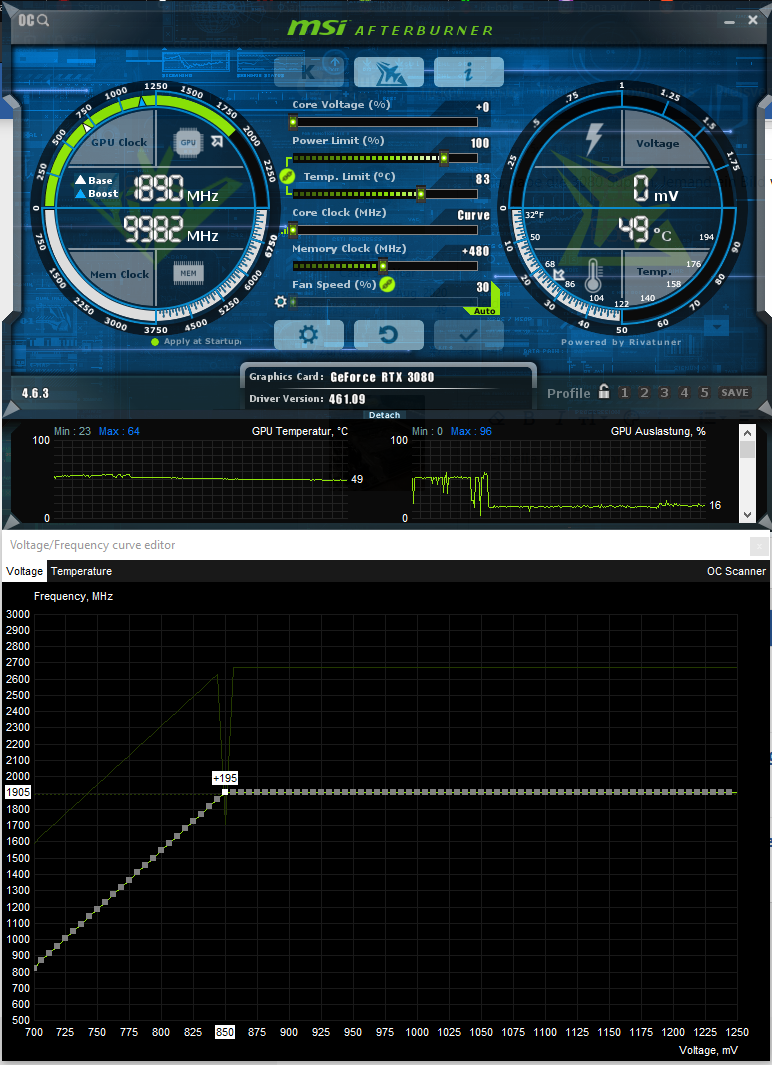Click the MEM chip icon
Image resolution: width=772 pixels, height=1065 pixels.
[188, 273]
